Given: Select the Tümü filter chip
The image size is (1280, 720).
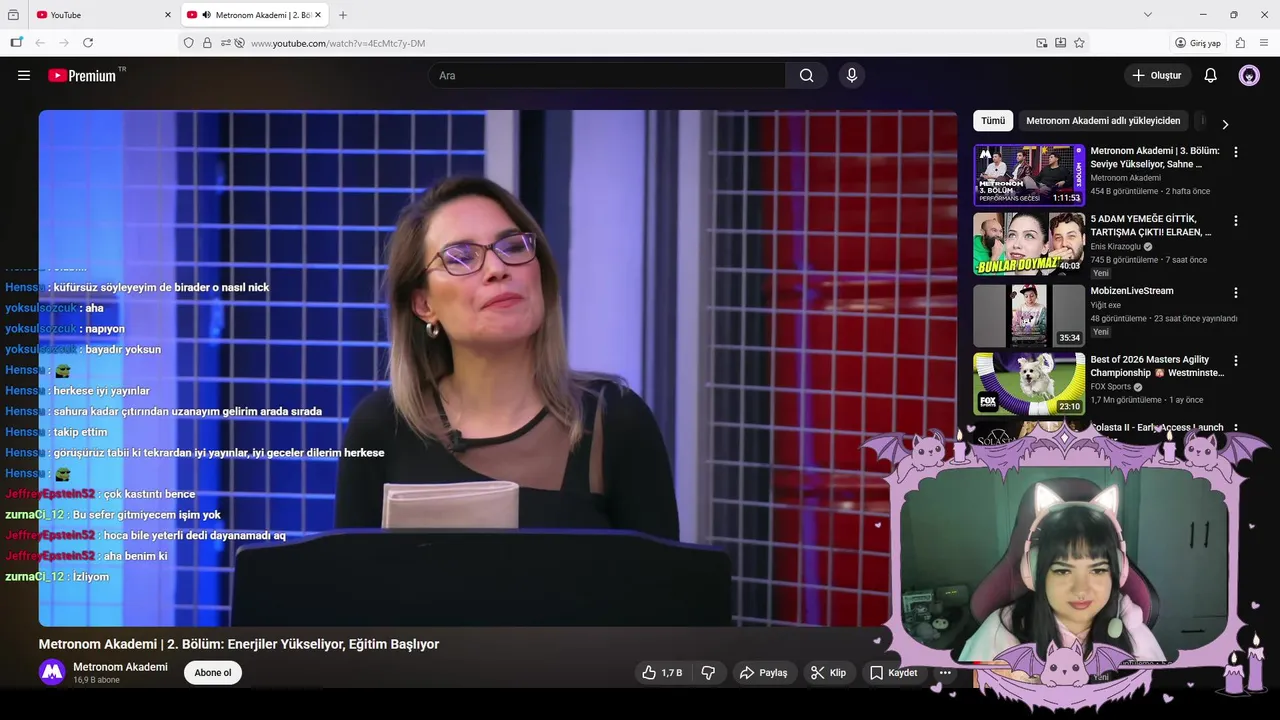Looking at the screenshot, I should coord(993,121).
